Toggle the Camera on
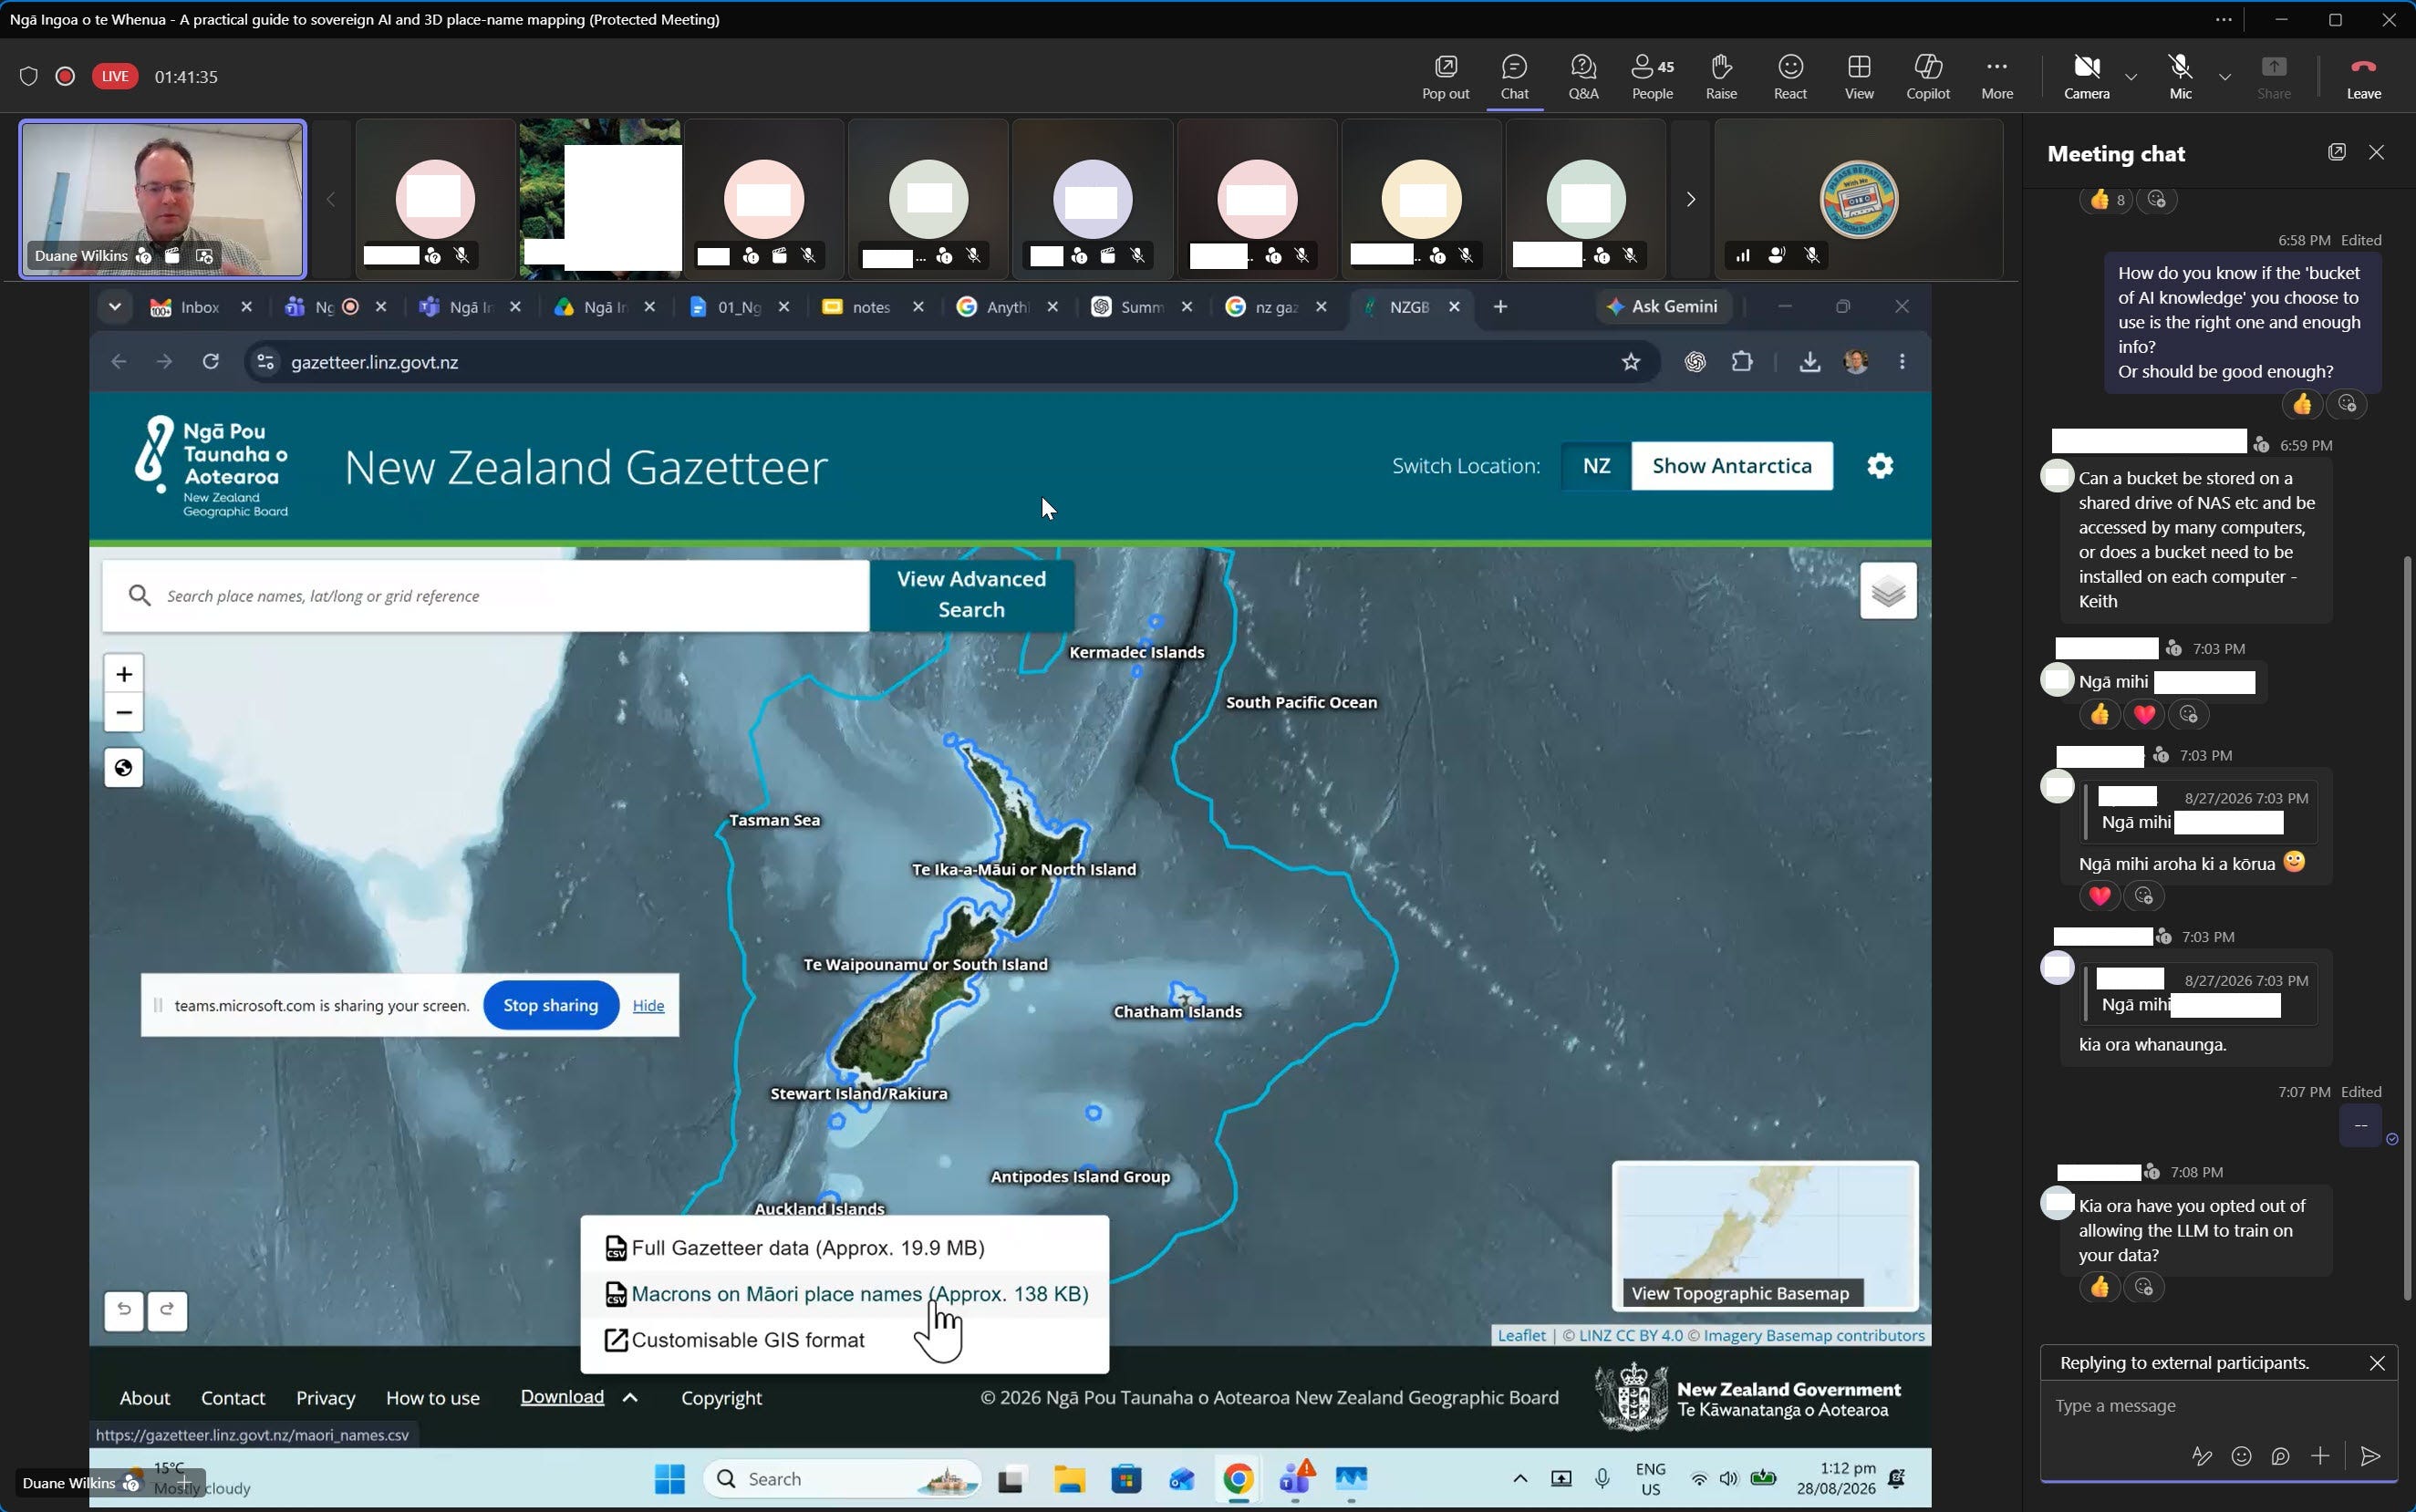Viewport: 2416px width, 1512px height. tap(2086, 77)
